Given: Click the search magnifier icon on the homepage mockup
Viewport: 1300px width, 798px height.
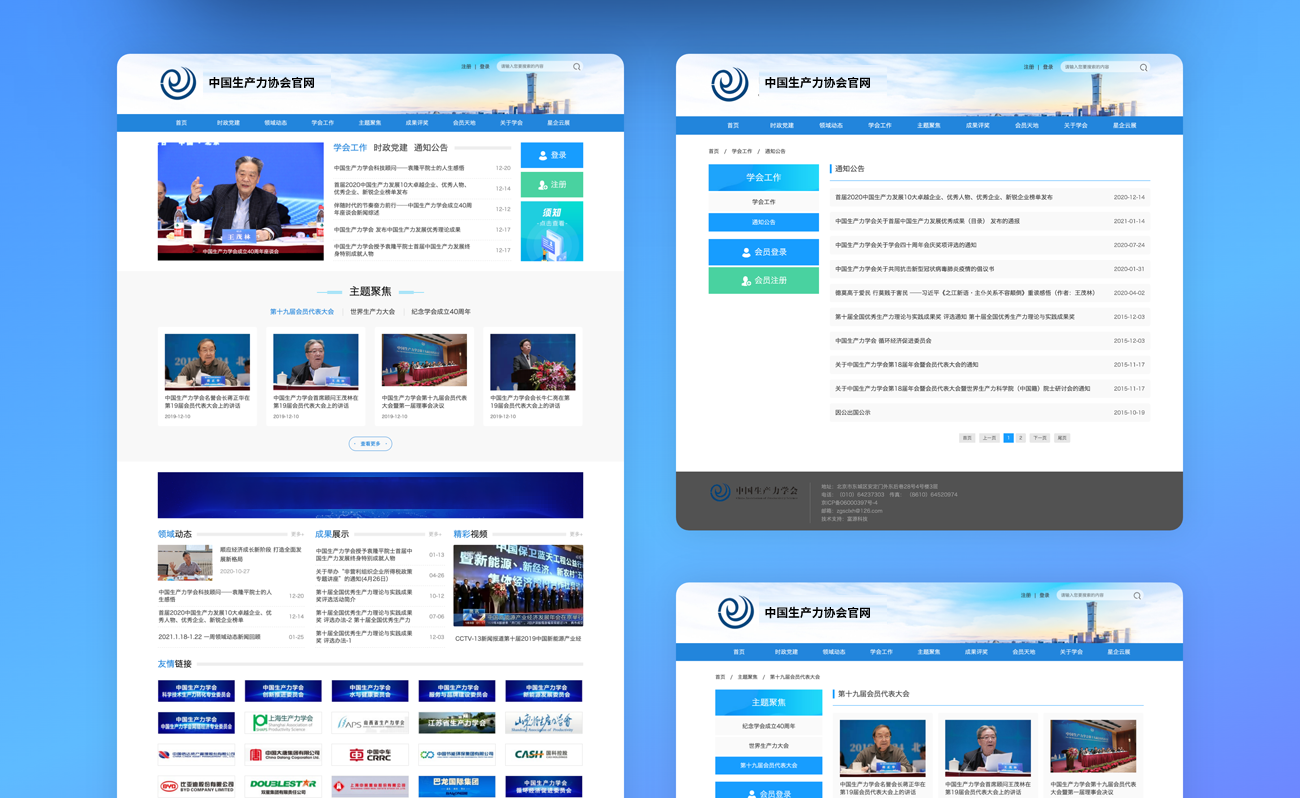Looking at the screenshot, I should click(x=576, y=67).
